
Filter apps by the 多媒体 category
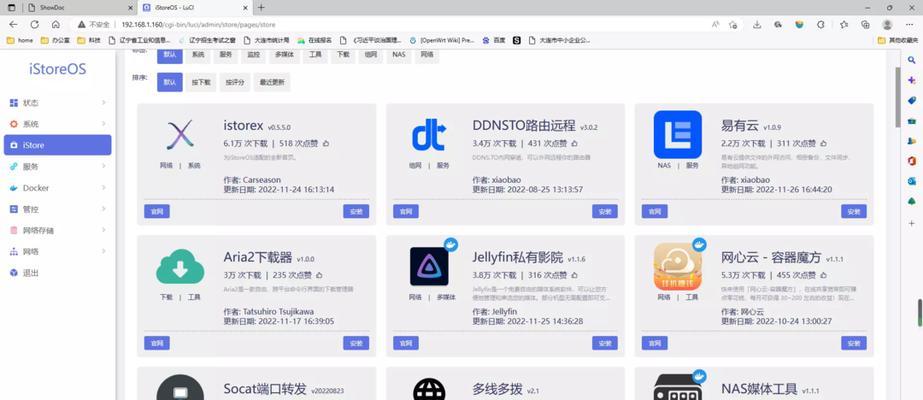285,55
